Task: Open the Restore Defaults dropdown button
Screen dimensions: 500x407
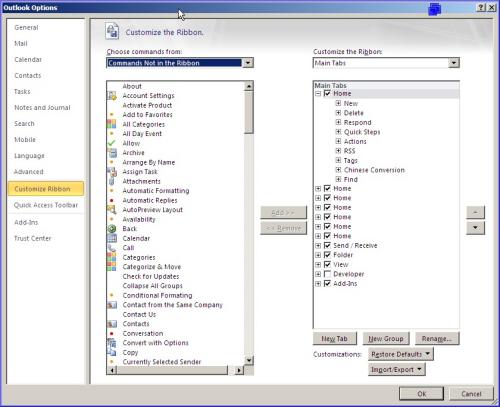Action: (401, 354)
